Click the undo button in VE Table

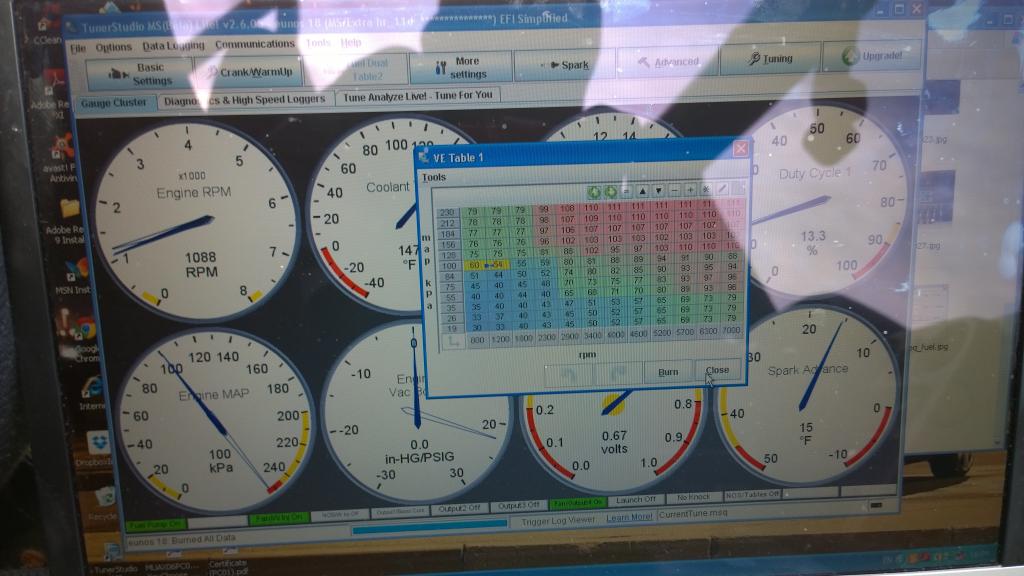click(568, 375)
